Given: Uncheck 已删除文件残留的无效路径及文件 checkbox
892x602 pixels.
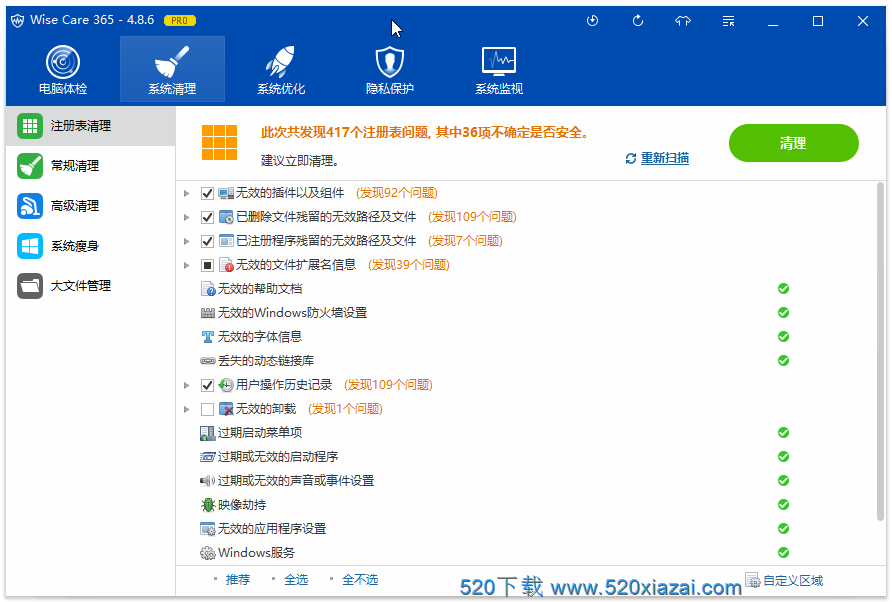Looking at the screenshot, I should click(207, 217).
